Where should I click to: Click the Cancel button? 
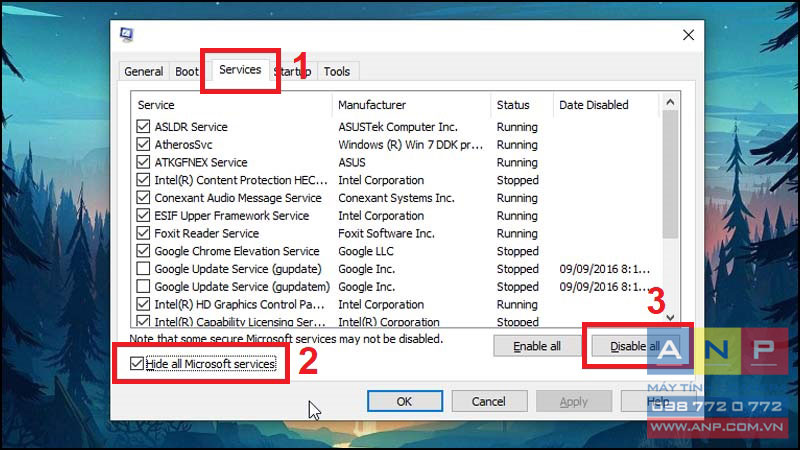[x=489, y=402]
